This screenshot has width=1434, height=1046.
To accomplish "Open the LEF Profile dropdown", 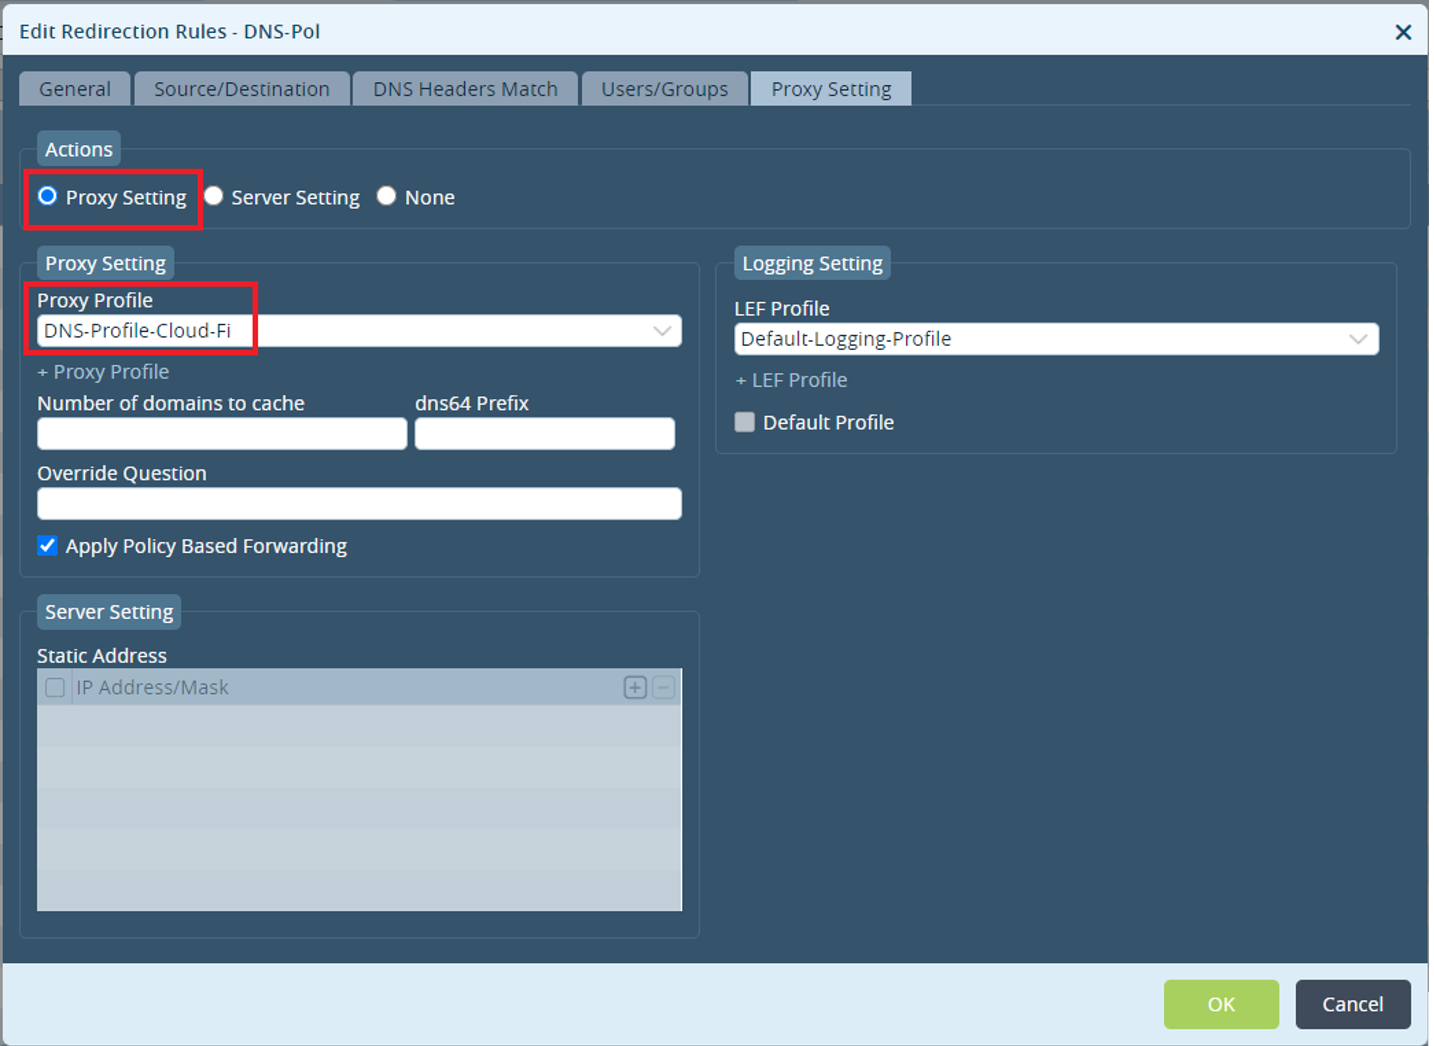I will coord(1359,339).
